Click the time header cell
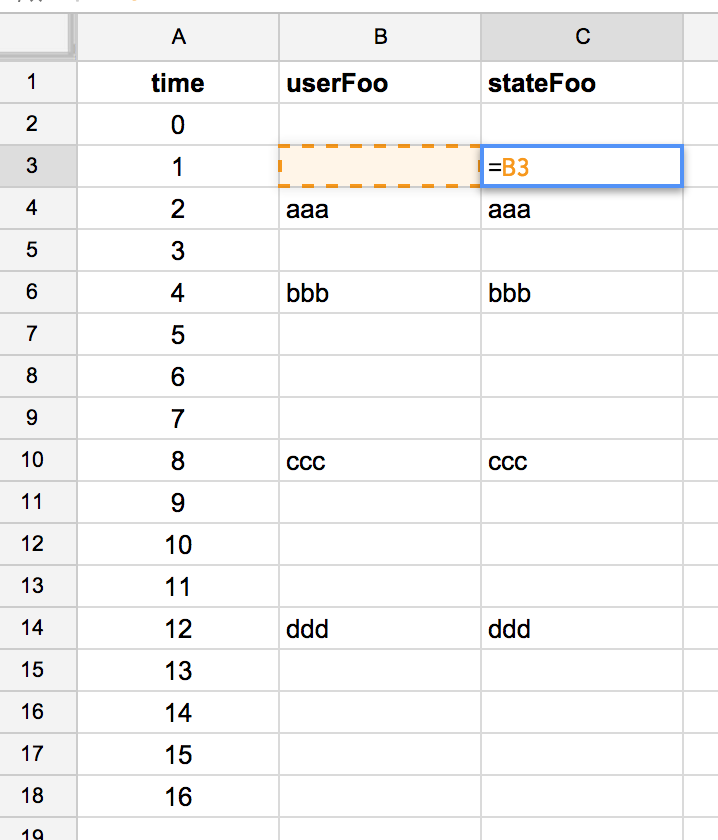This screenshot has height=840, width=718. (x=178, y=82)
